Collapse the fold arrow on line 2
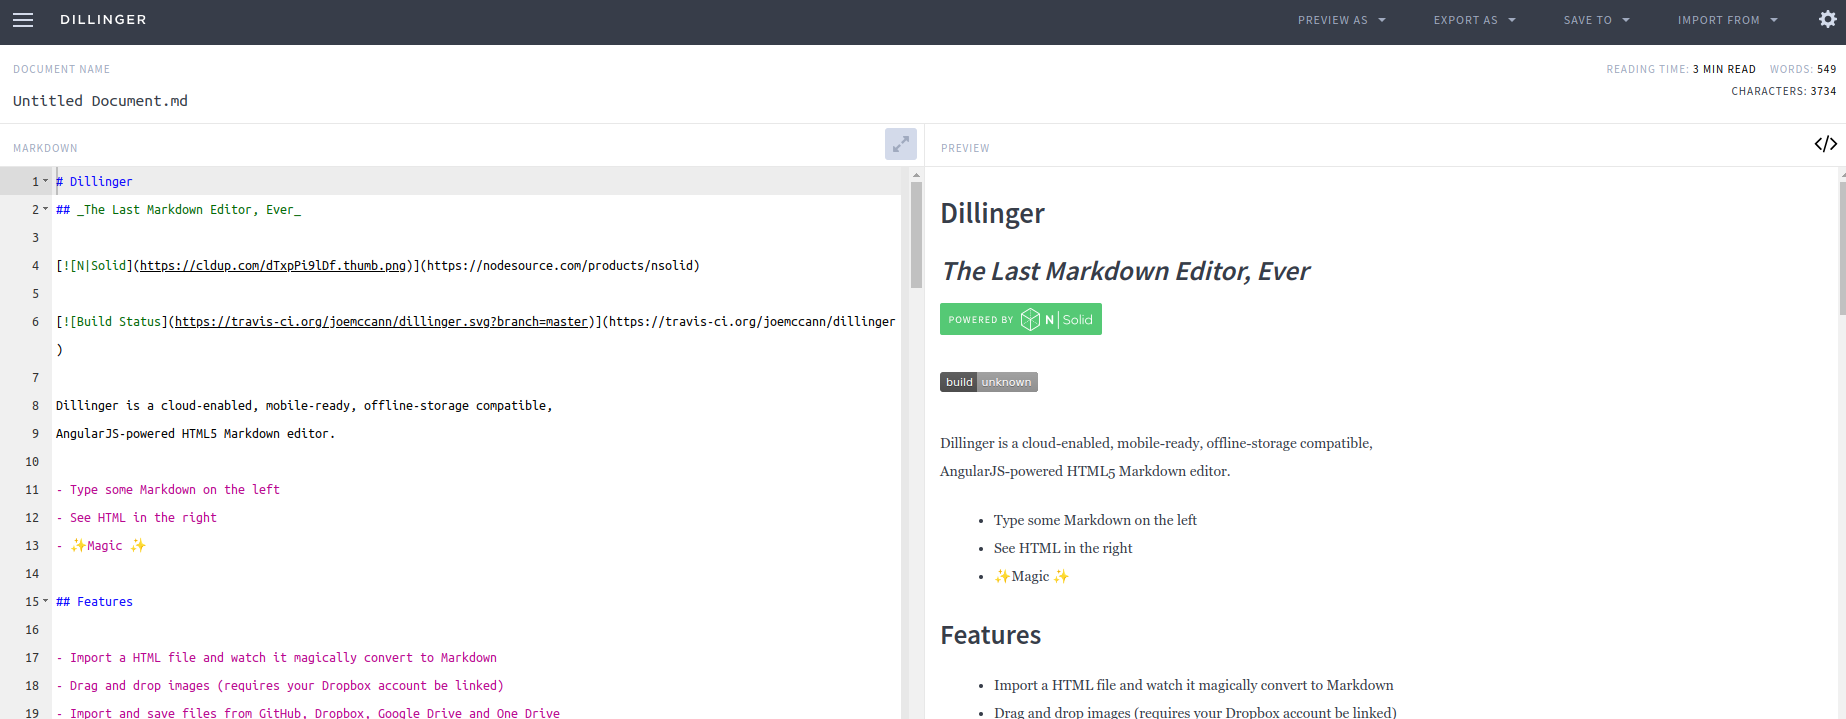1846x719 pixels. [x=46, y=209]
